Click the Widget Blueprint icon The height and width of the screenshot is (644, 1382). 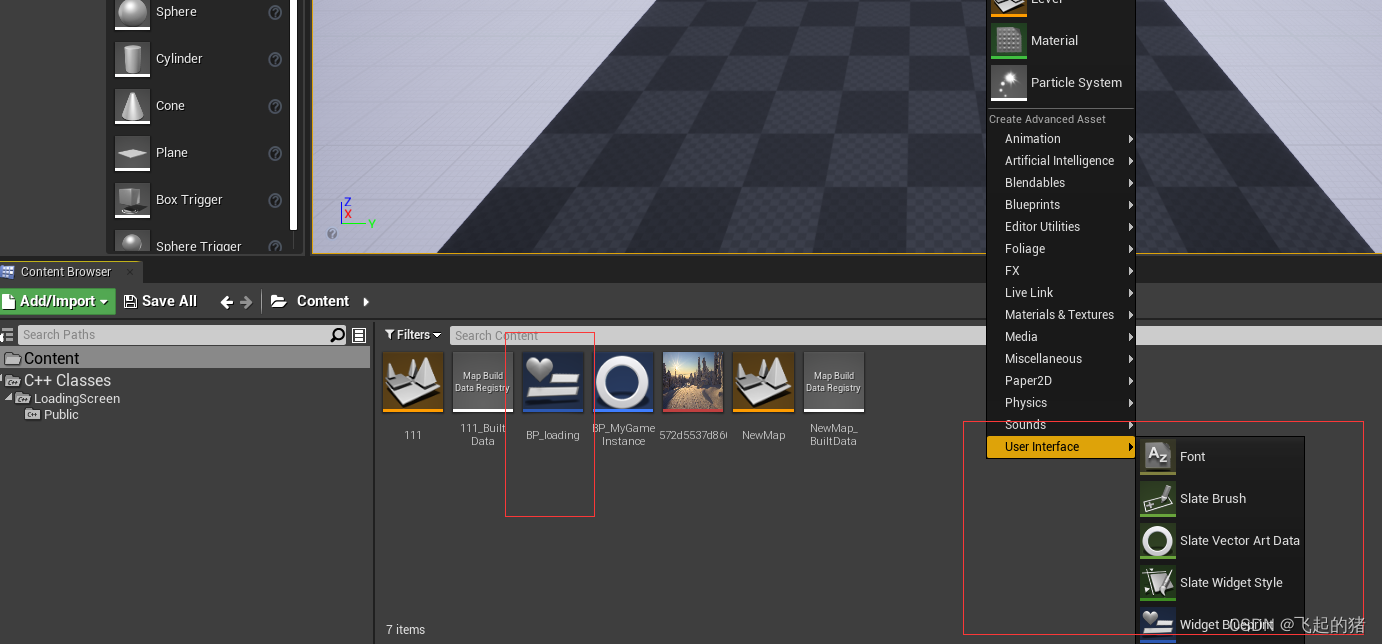pos(1158,624)
